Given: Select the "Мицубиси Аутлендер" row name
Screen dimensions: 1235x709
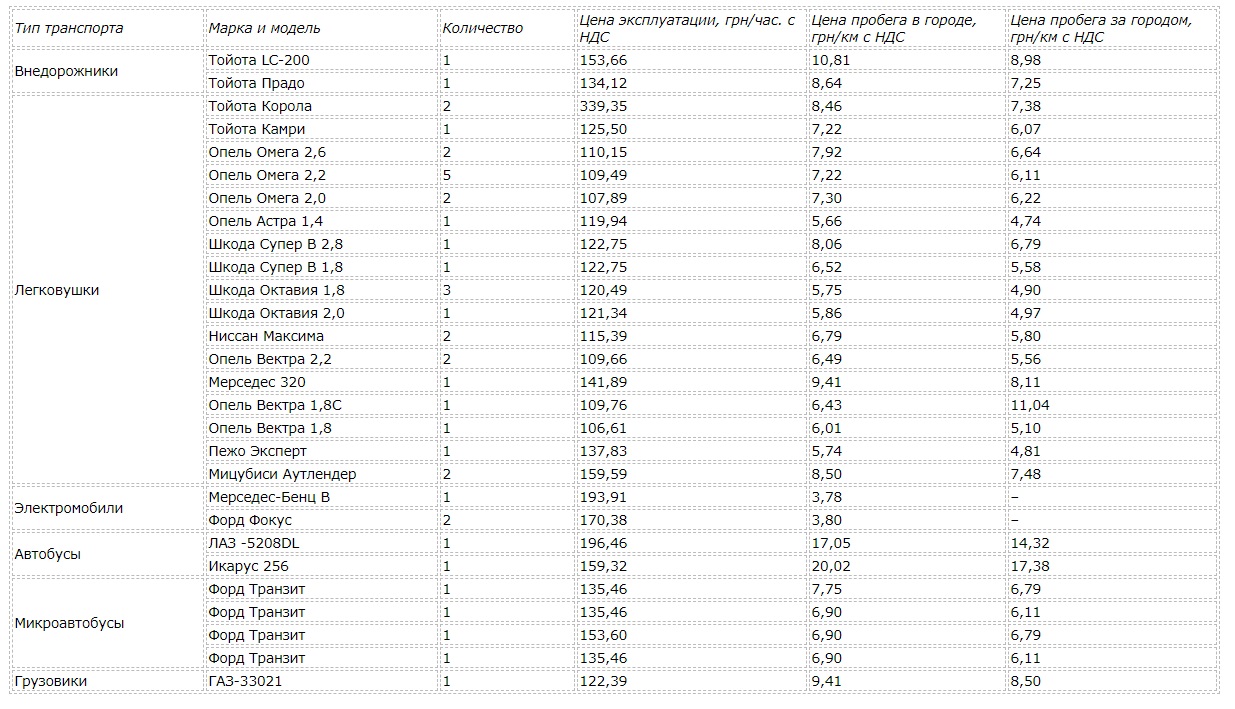Looking at the screenshot, I should (x=282, y=474).
